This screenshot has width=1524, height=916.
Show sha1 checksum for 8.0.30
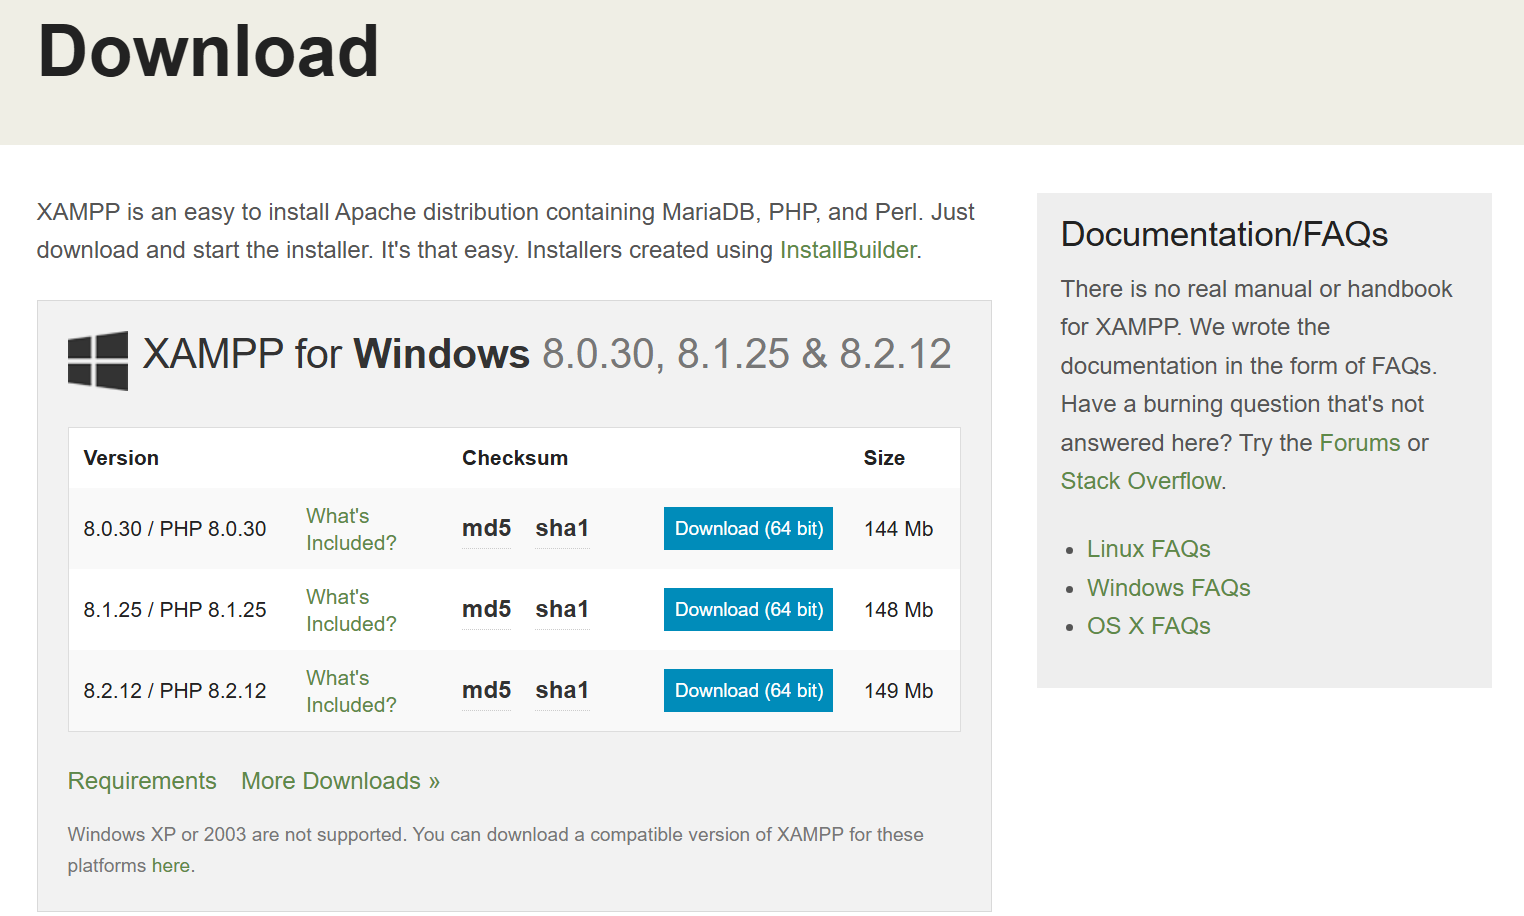click(562, 528)
